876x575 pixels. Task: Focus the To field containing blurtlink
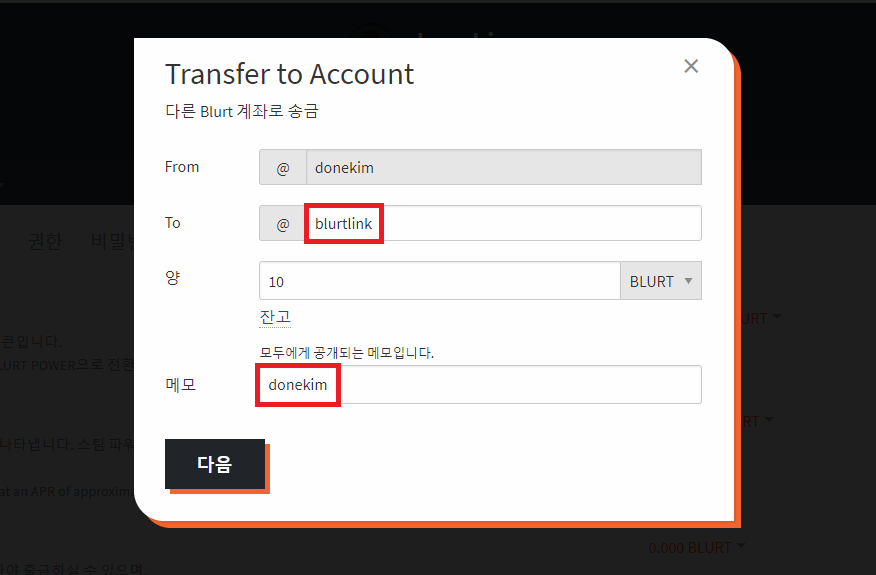click(503, 224)
